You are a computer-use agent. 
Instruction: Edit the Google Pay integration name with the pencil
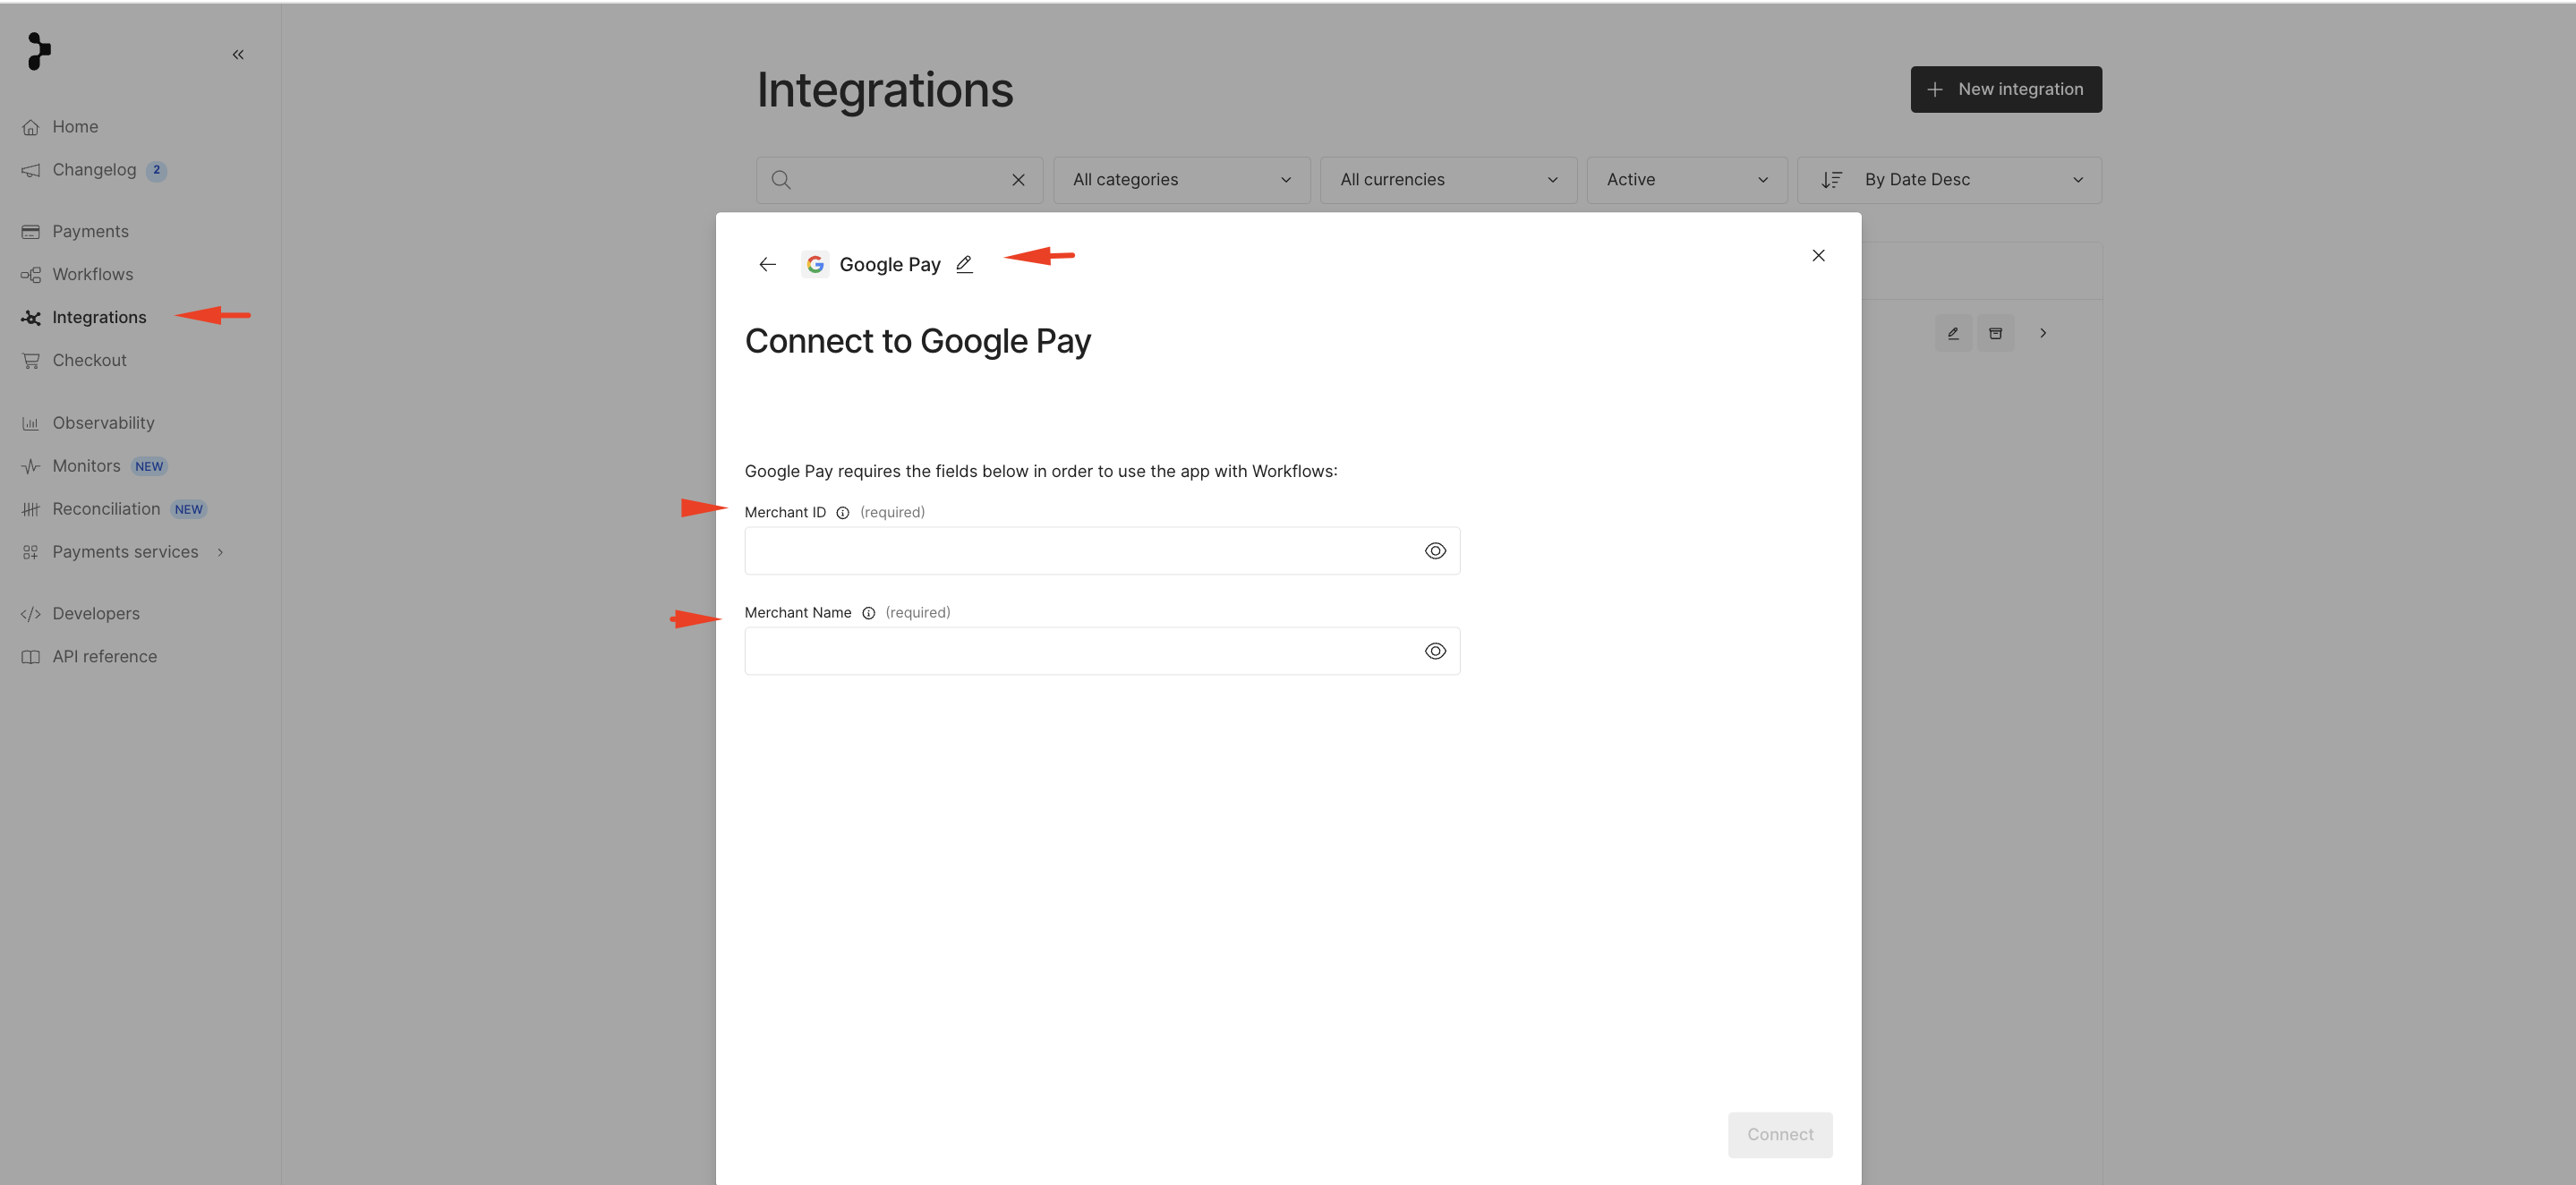tap(964, 265)
